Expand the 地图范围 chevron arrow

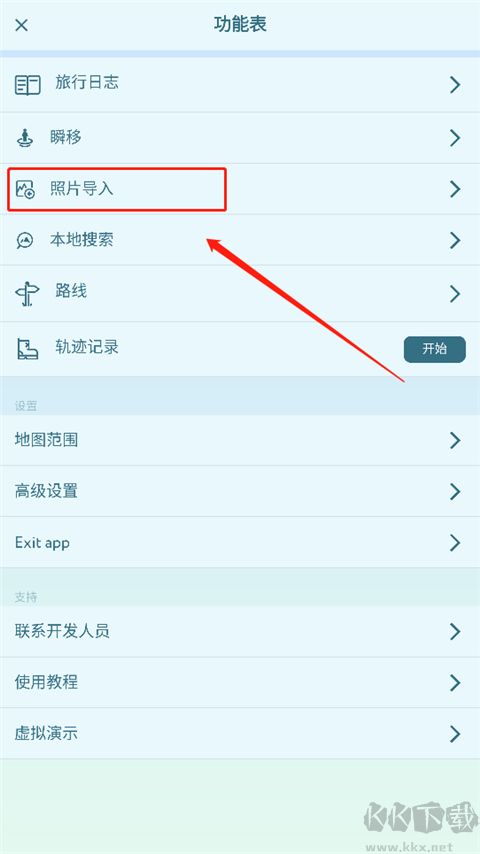[455, 440]
